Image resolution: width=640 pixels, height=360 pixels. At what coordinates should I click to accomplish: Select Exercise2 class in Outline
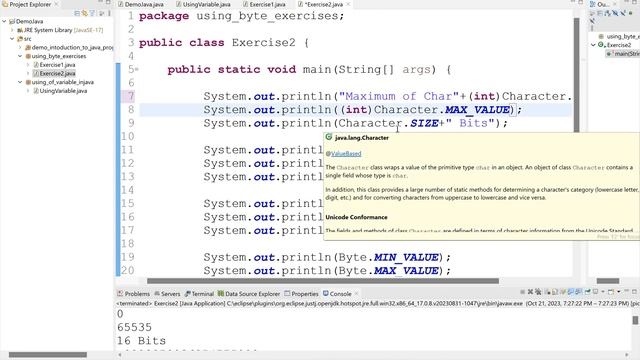[x=615, y=45]
